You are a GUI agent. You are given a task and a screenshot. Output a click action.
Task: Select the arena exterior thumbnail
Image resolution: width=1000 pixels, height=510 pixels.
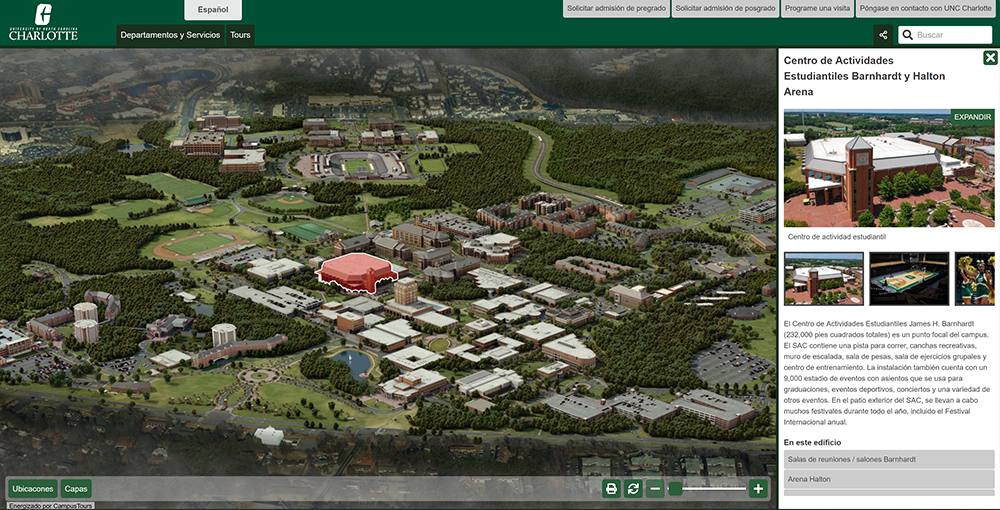(823, 279)
